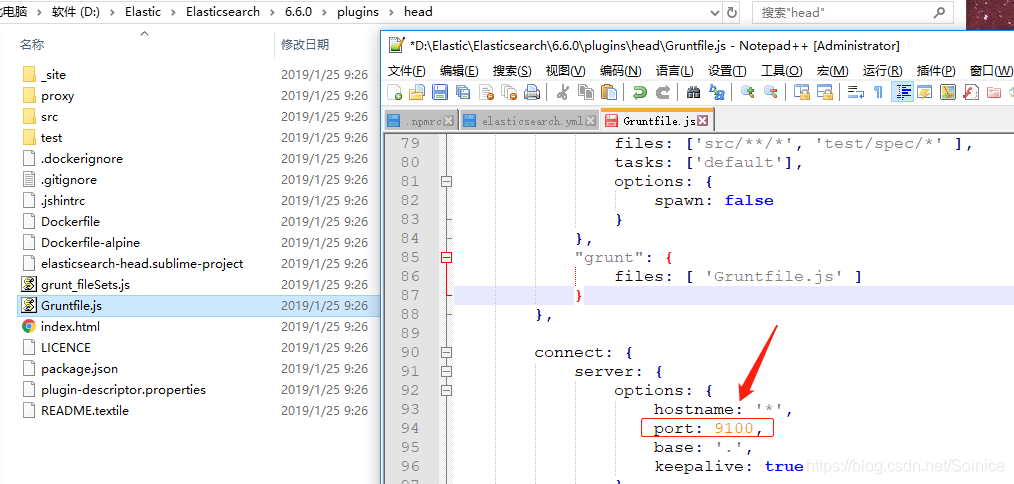
Task: Open the 工具(O) menu
Action: [782, 71]
